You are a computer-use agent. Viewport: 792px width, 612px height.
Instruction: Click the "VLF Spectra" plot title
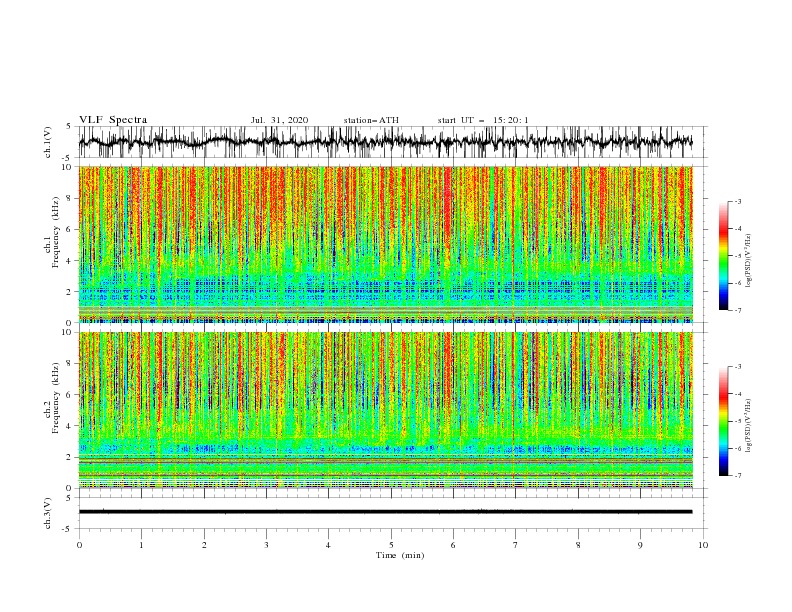pos(113,120)
